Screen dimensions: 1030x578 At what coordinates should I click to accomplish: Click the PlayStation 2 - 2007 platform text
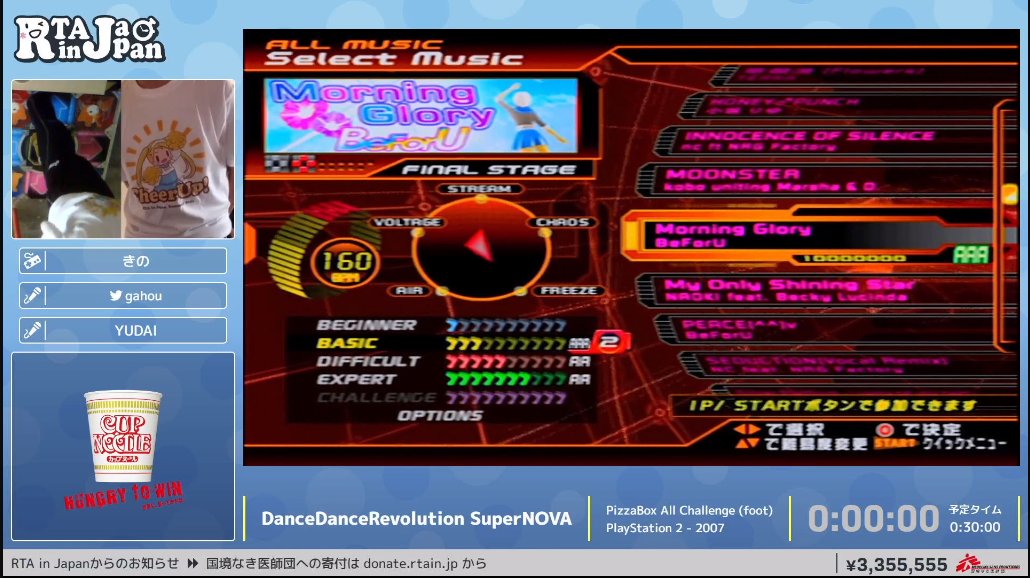pyautogui.click(x=665, y=527)
